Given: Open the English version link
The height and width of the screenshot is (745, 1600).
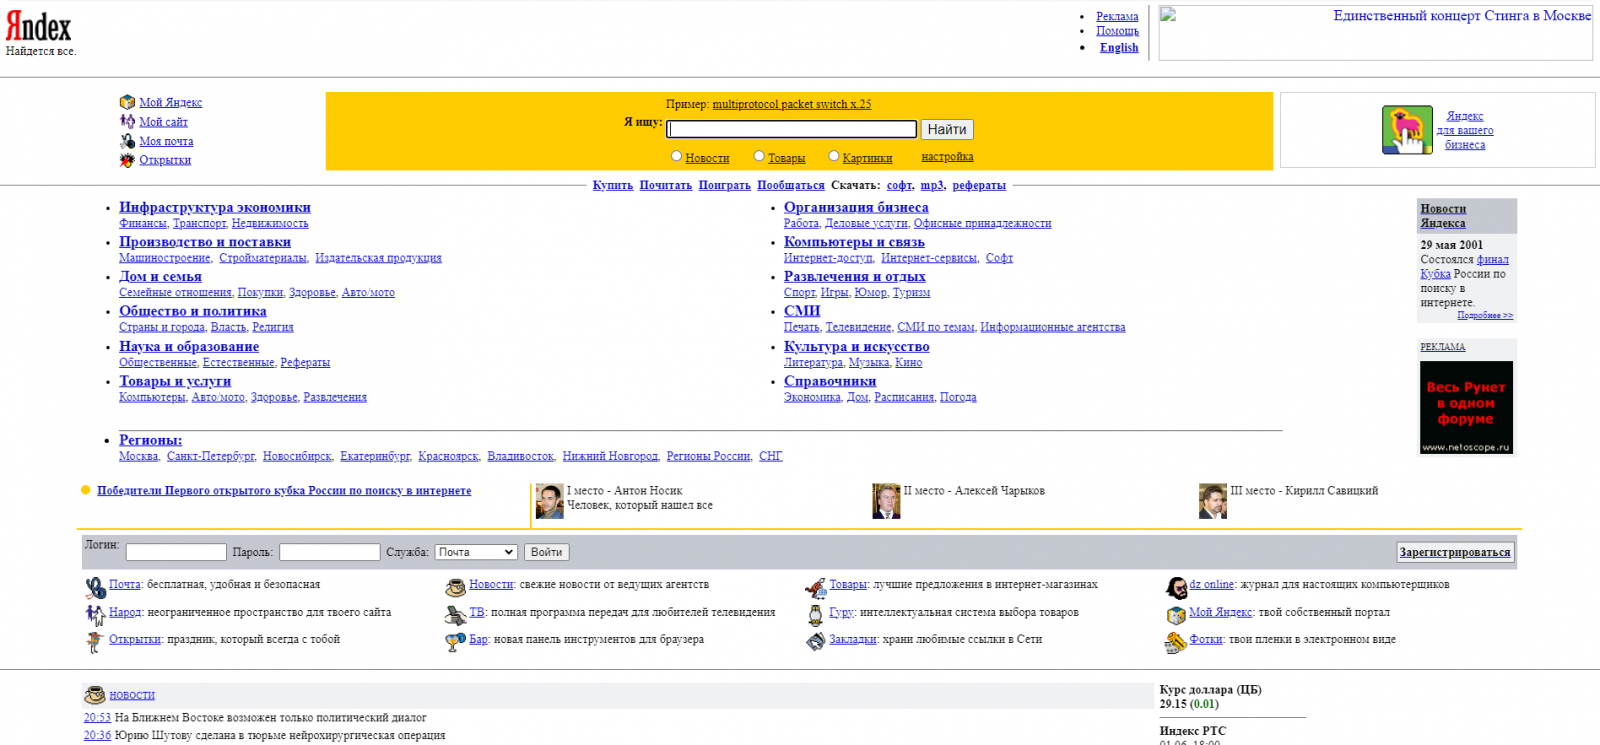Looking at the screenshot, I should (1119, 47).
